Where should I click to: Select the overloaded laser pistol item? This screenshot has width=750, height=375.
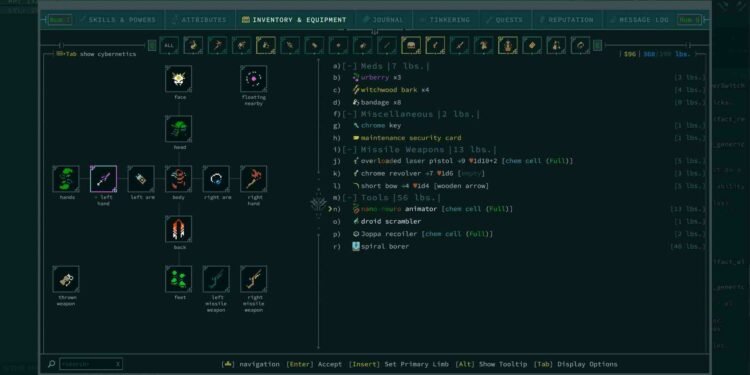coord(519,161)
